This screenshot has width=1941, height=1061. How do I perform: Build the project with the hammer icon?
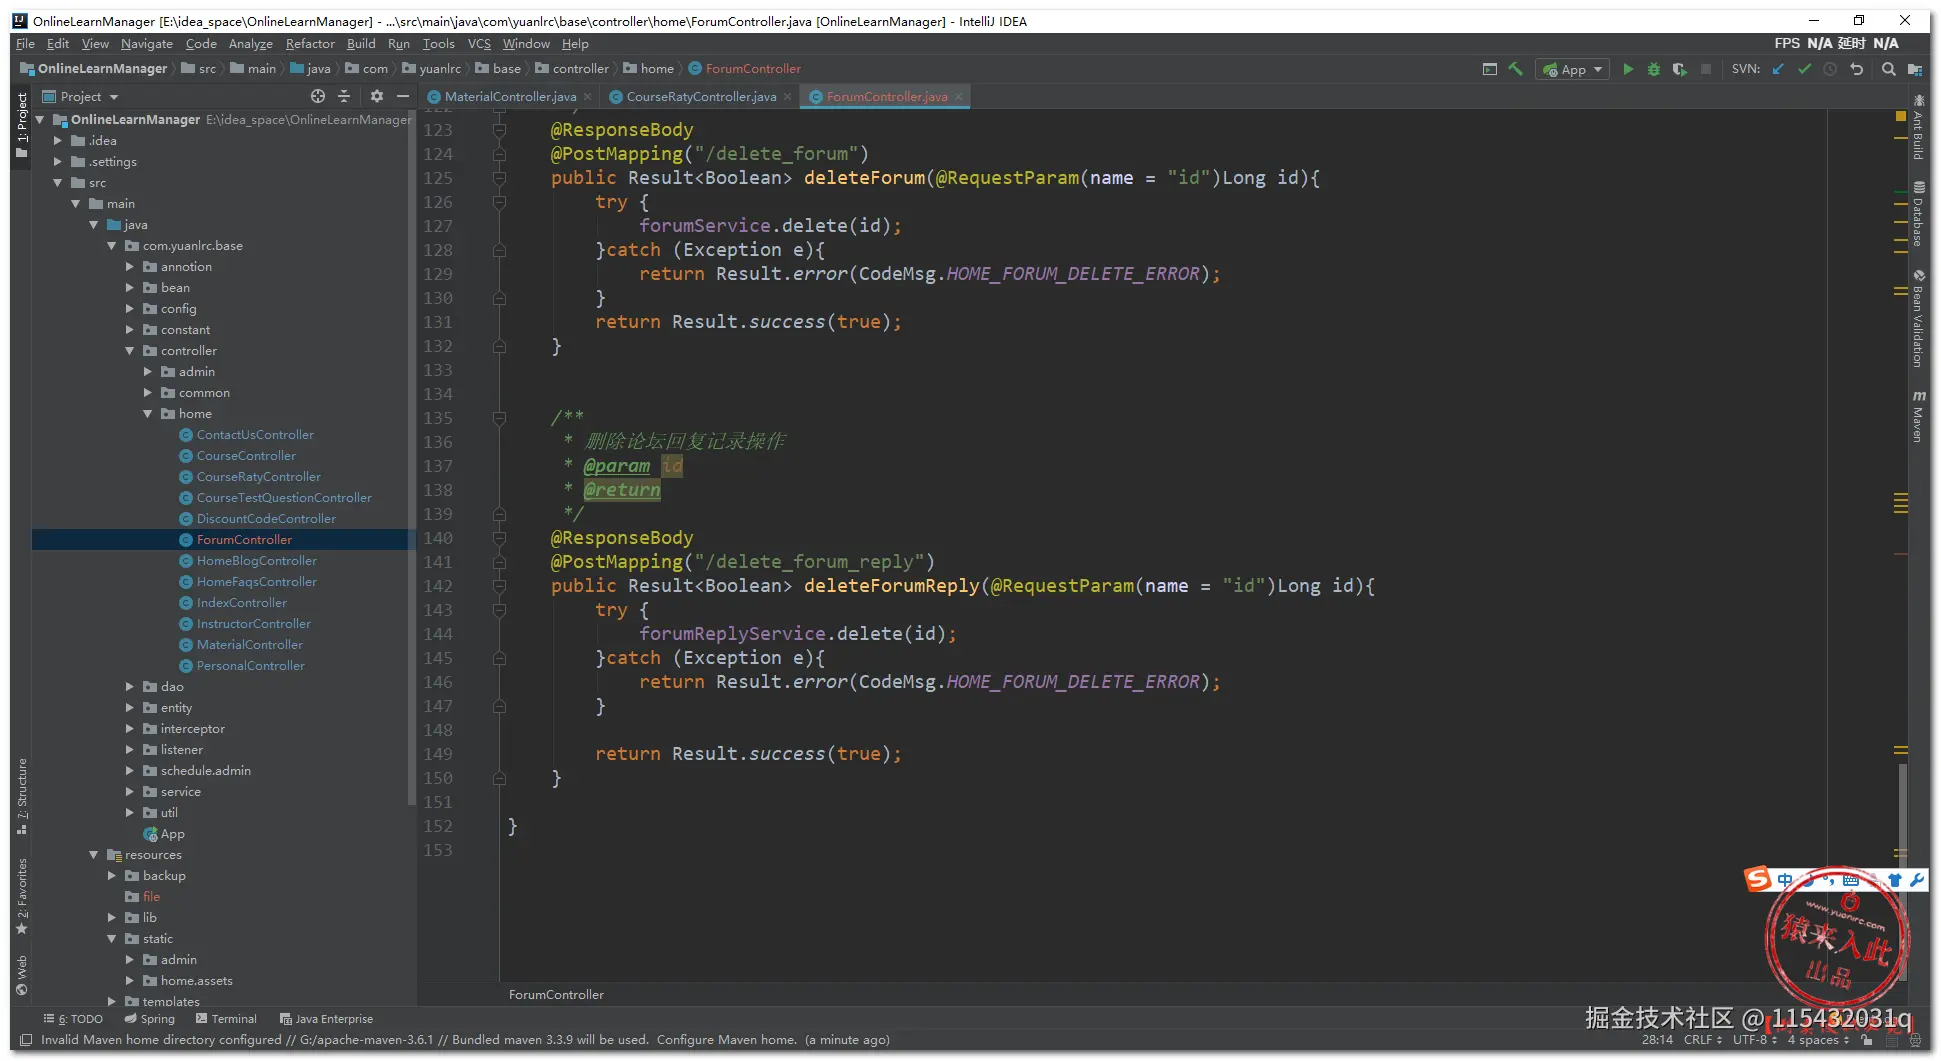(1516, 69)
